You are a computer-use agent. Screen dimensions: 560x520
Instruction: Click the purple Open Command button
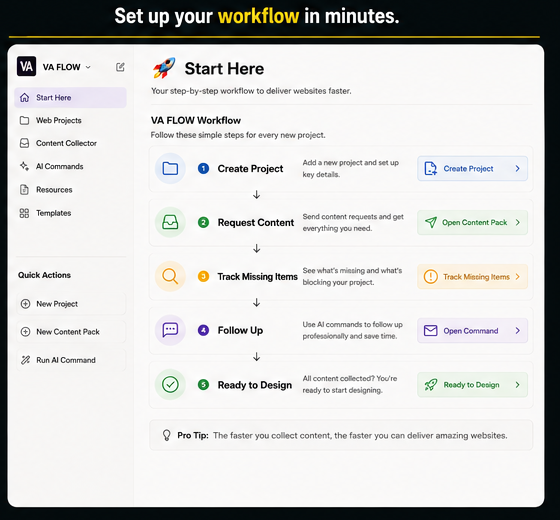tap(472, 331)
